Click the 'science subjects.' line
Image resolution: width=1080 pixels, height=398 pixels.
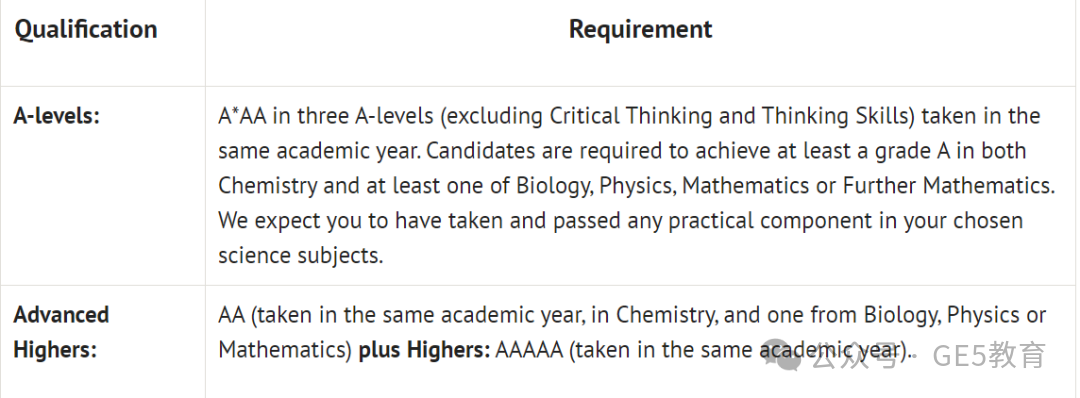[x=300, y=255]
